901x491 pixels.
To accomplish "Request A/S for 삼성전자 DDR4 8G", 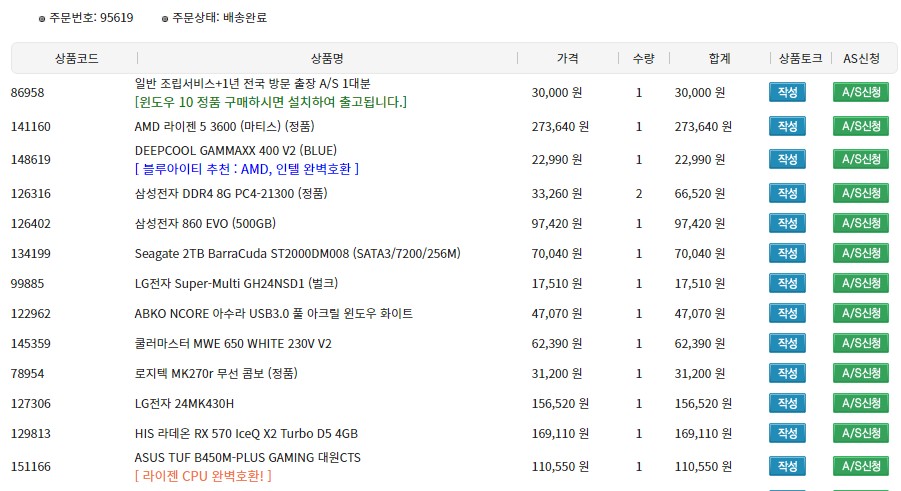I will pyautogui.click(x=861, y=193).
